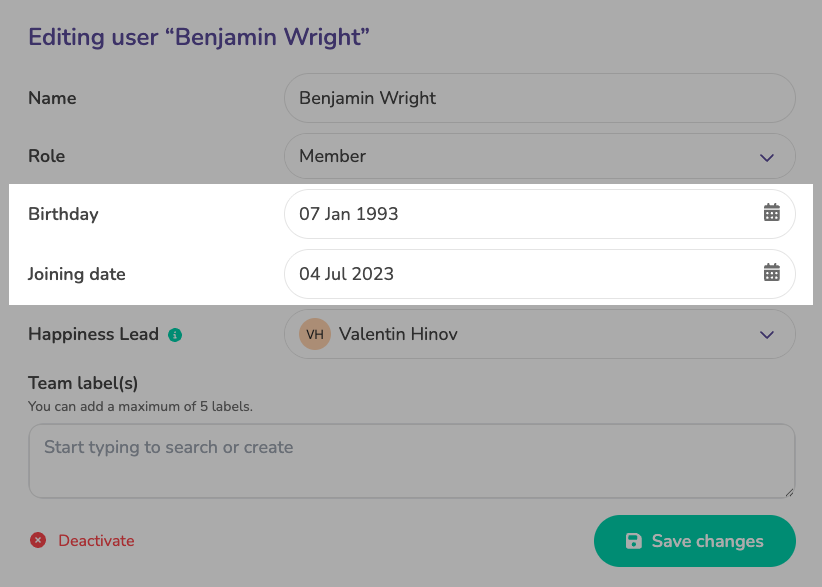Click the Happiness Lead label text
The width and height of the screenshot is (822, 587).
pos(93,335)
